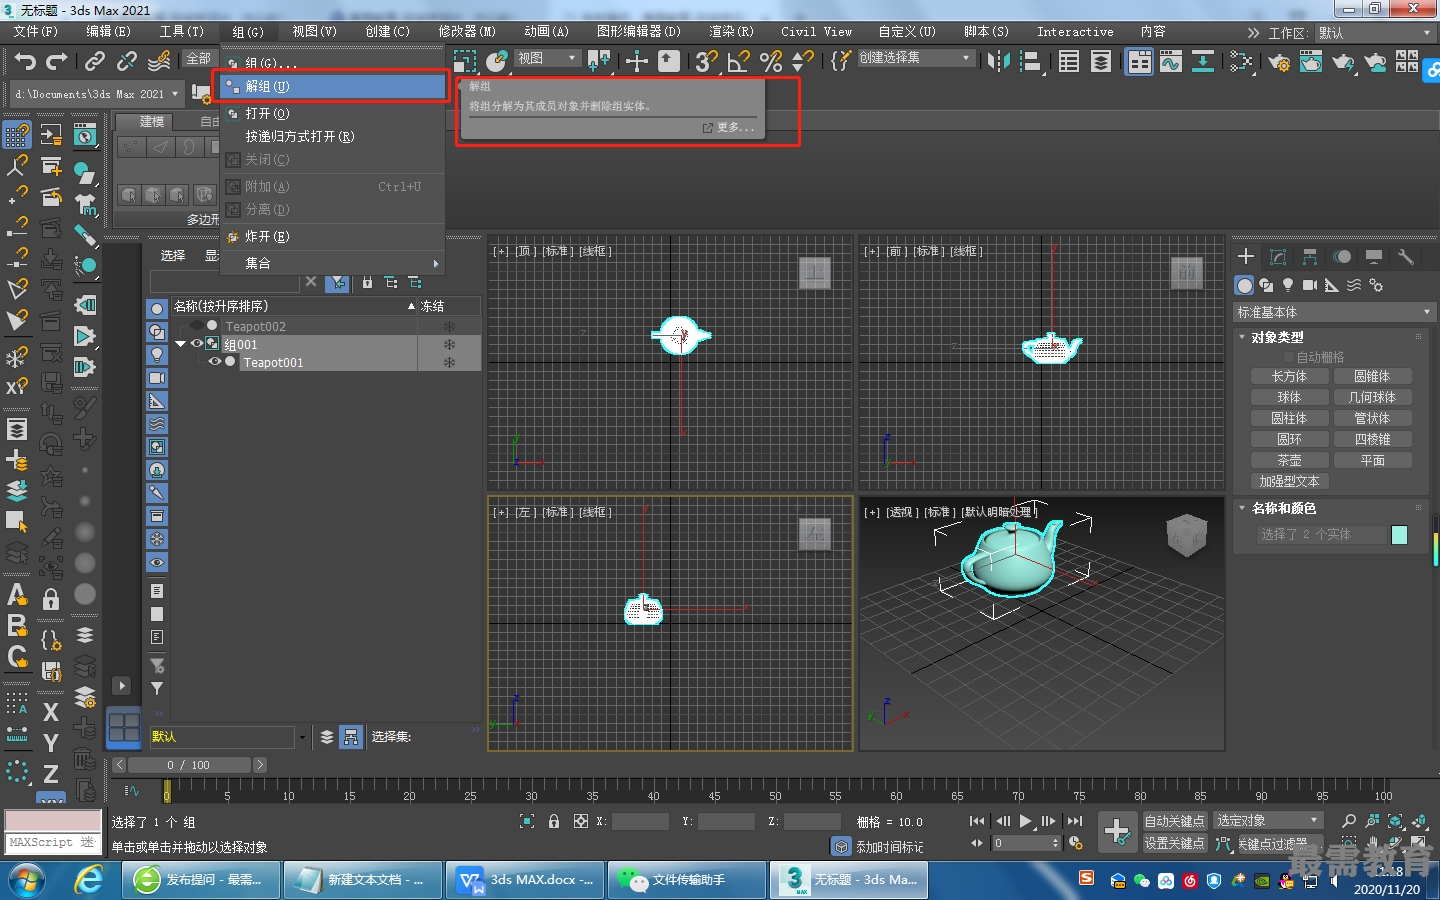Collapse the 名称和颜色 rollout

coord(1243,508)
